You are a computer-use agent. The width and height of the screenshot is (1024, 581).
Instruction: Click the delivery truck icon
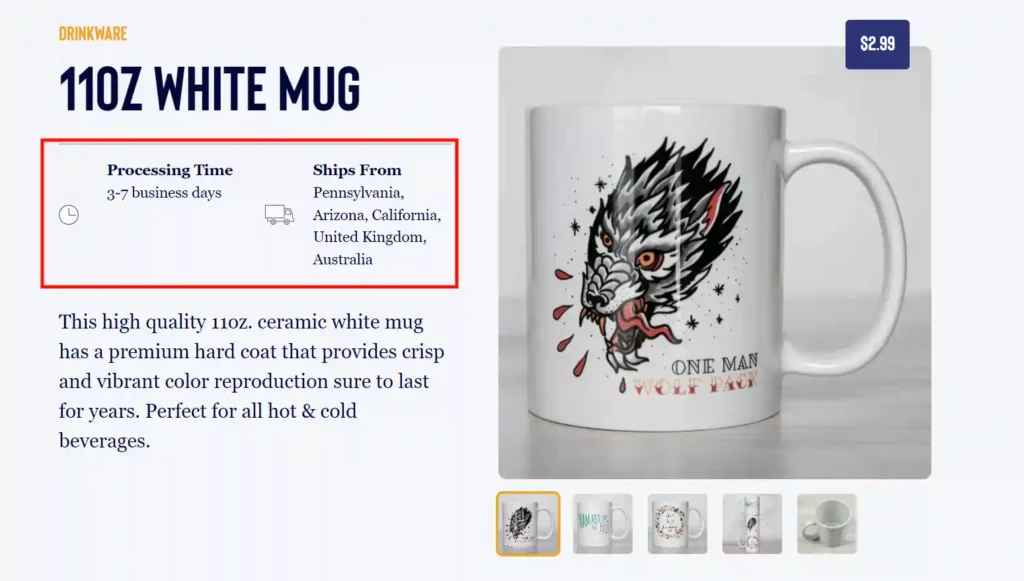[x=280, y=214]
